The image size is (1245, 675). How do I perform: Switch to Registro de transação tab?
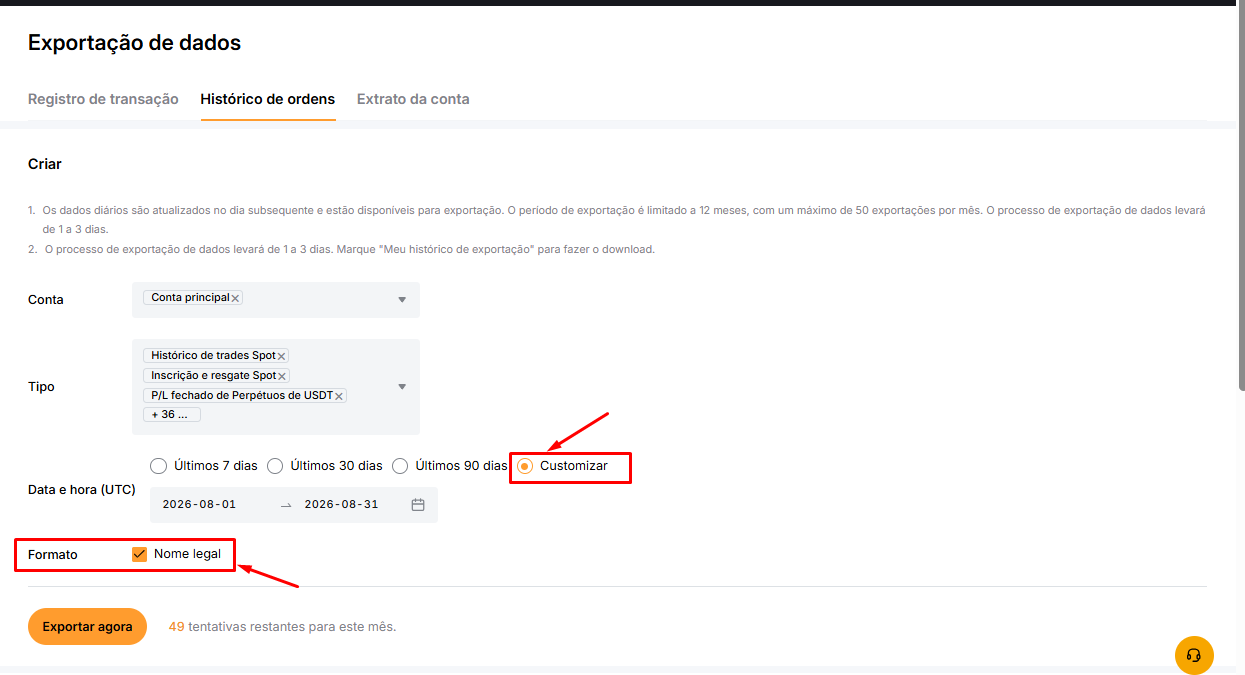103,99
